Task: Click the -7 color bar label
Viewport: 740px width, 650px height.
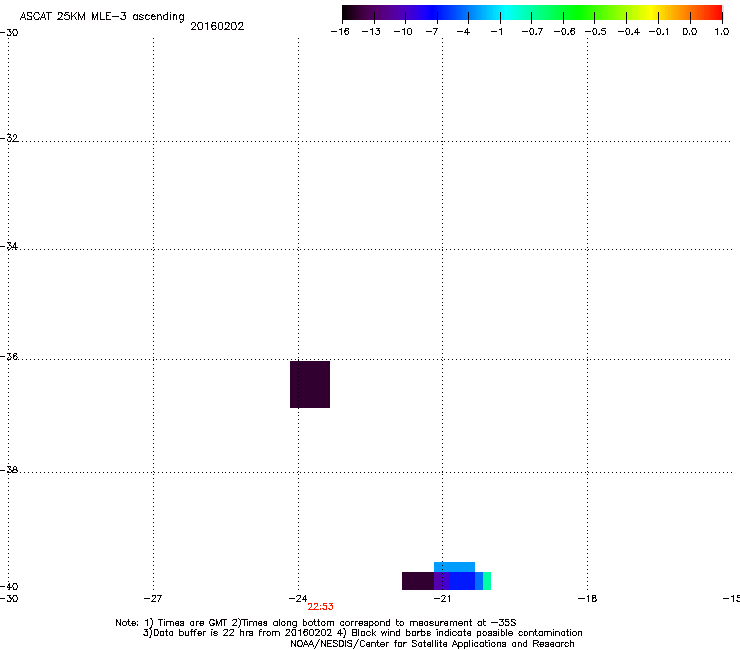Action: coord(432,32)
